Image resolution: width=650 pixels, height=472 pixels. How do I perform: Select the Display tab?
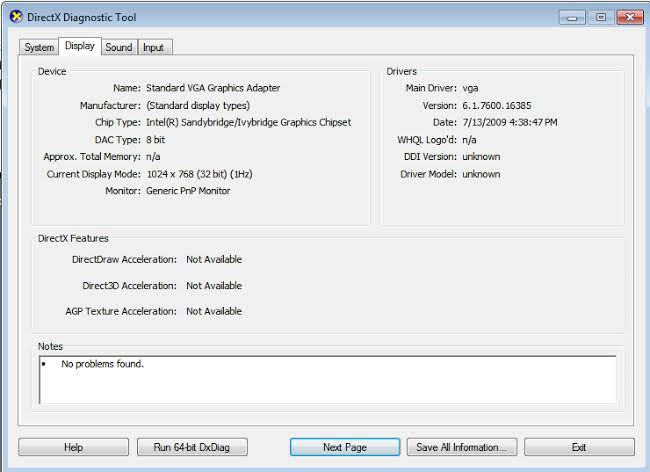click(80, 46)
